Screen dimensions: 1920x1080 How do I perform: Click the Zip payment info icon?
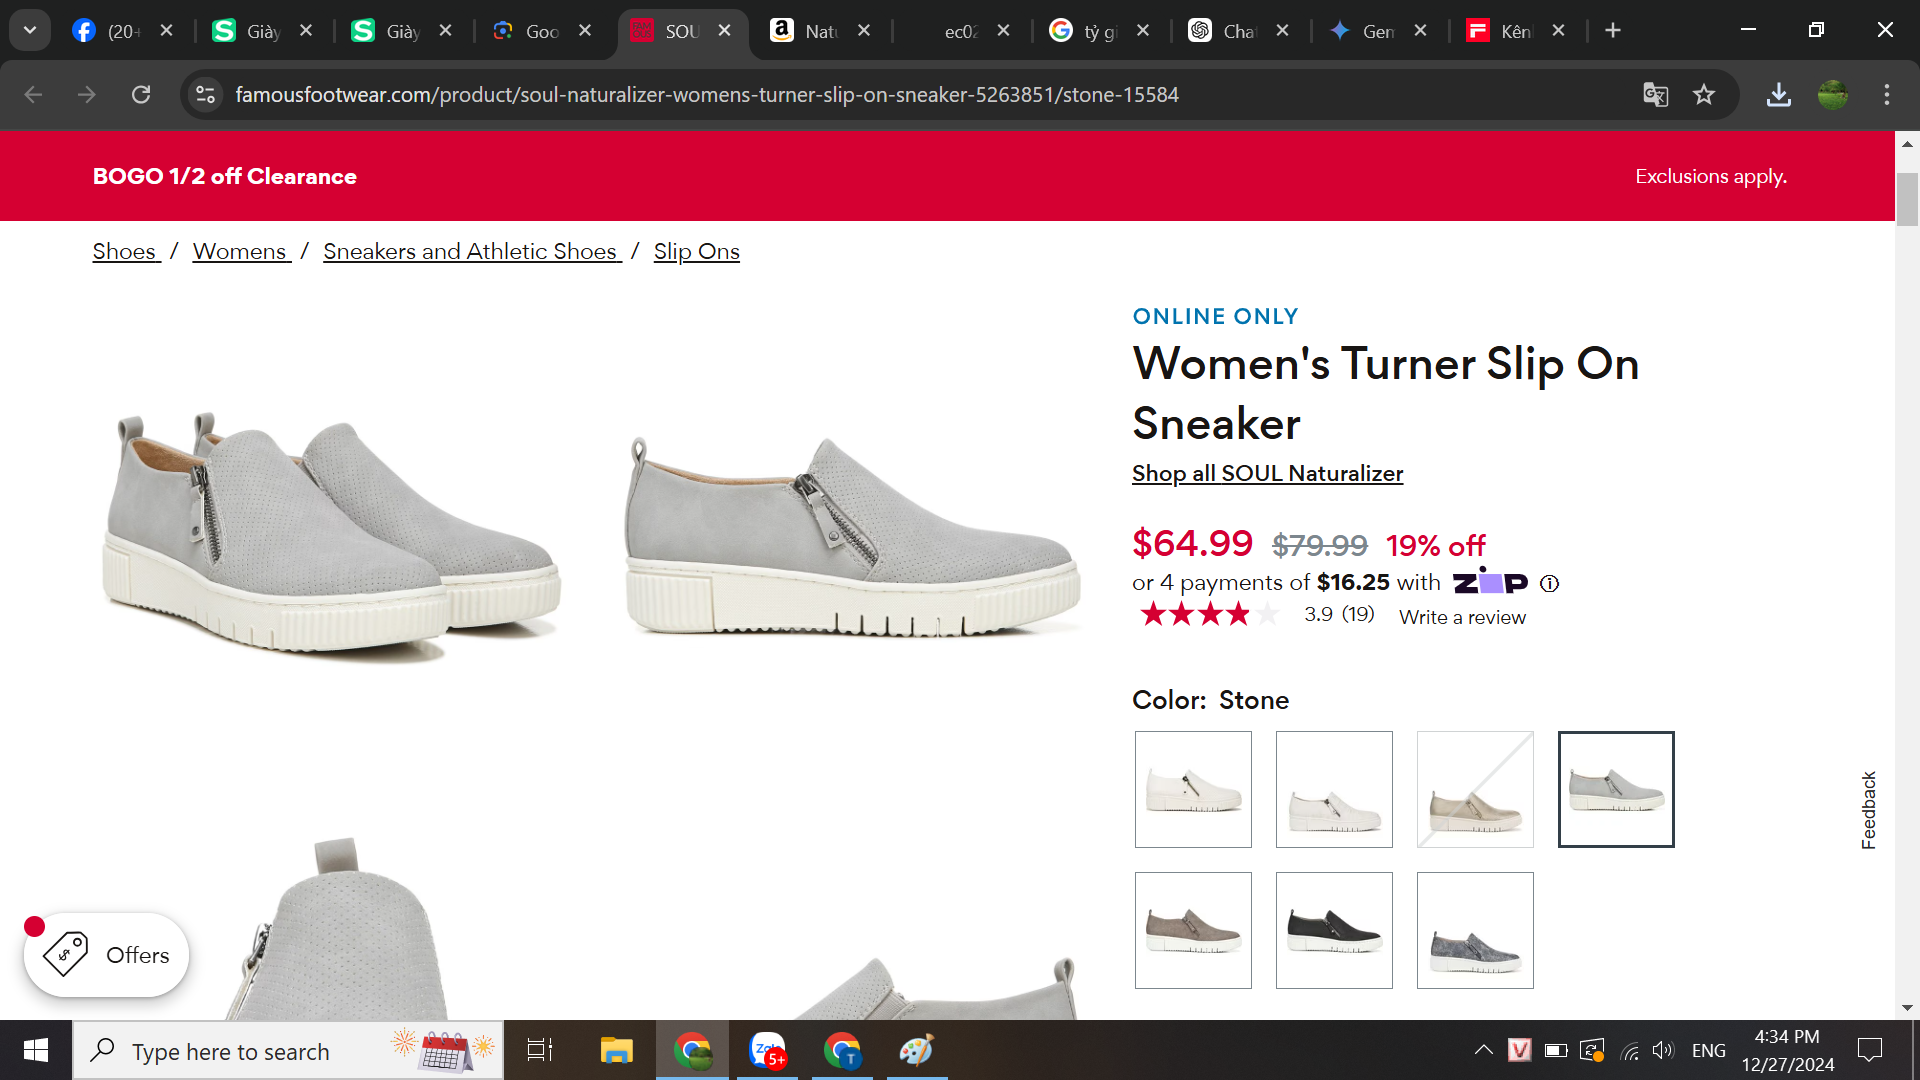(x=1549, y=584)
